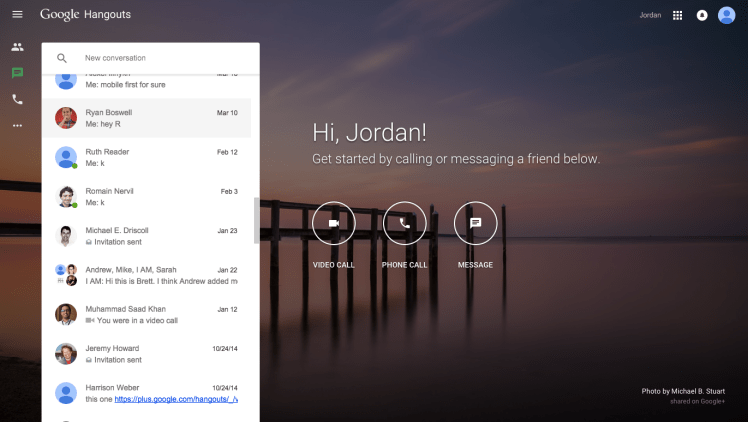Open the plus.google.com/hangouts link
Image resolution: width=748 pixels, height=422 pixels.
click(x=176, y=399)
